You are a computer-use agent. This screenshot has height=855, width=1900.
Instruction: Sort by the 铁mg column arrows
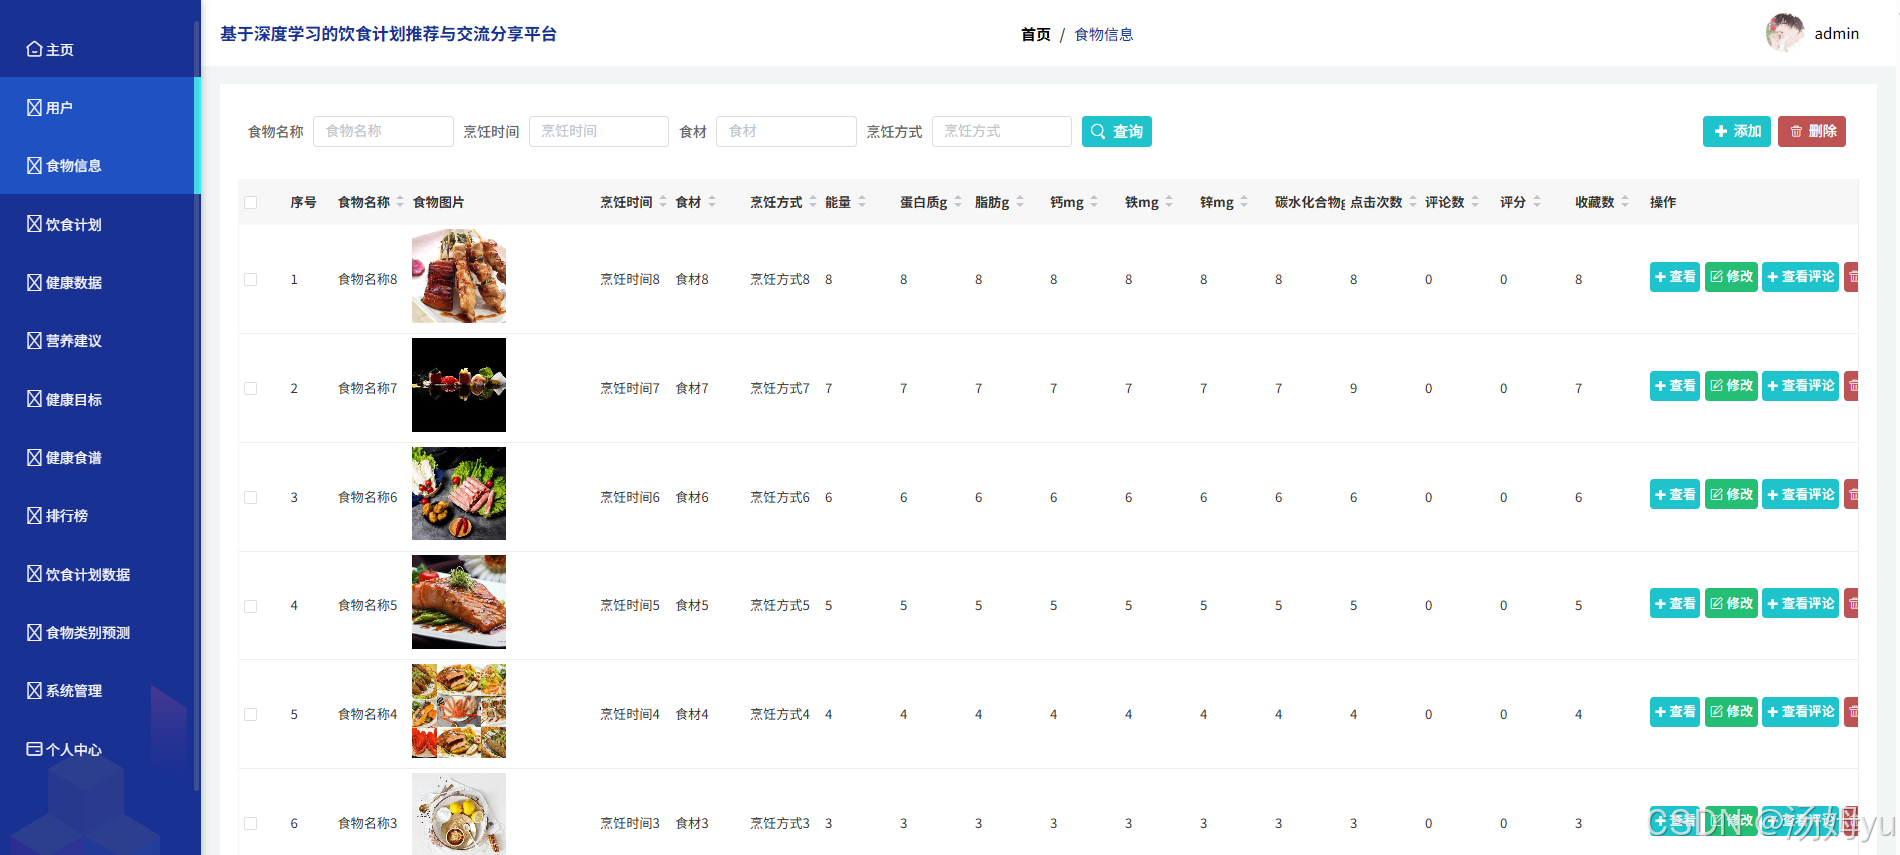tap(1169, 202)
